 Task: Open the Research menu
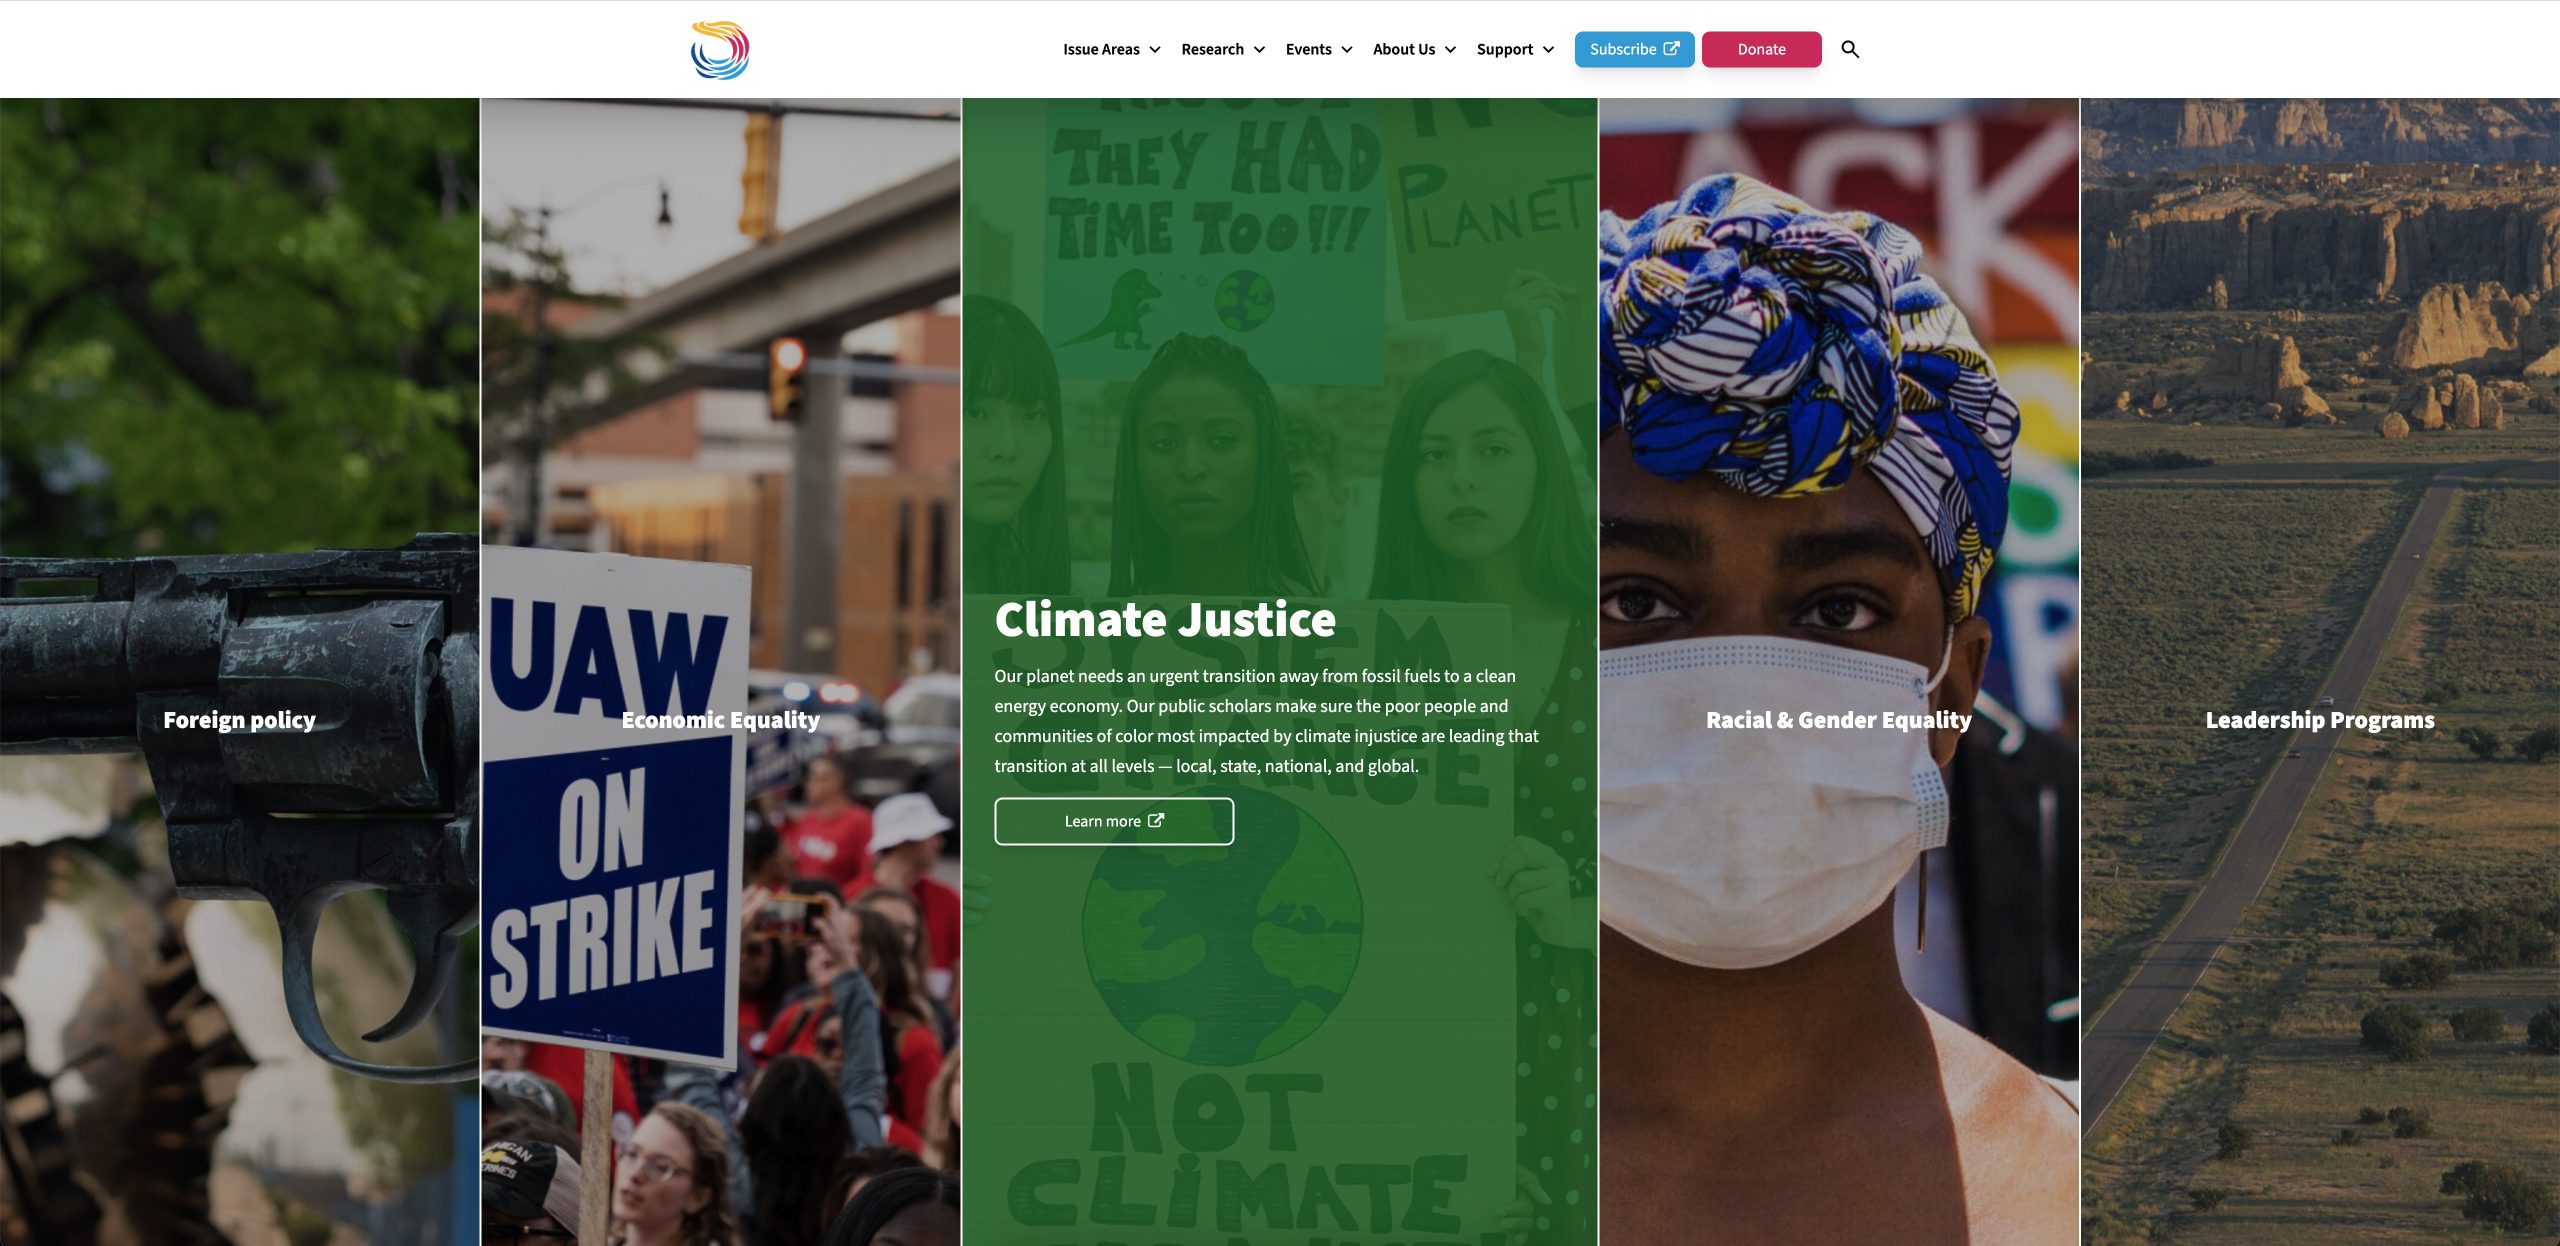1212,49
